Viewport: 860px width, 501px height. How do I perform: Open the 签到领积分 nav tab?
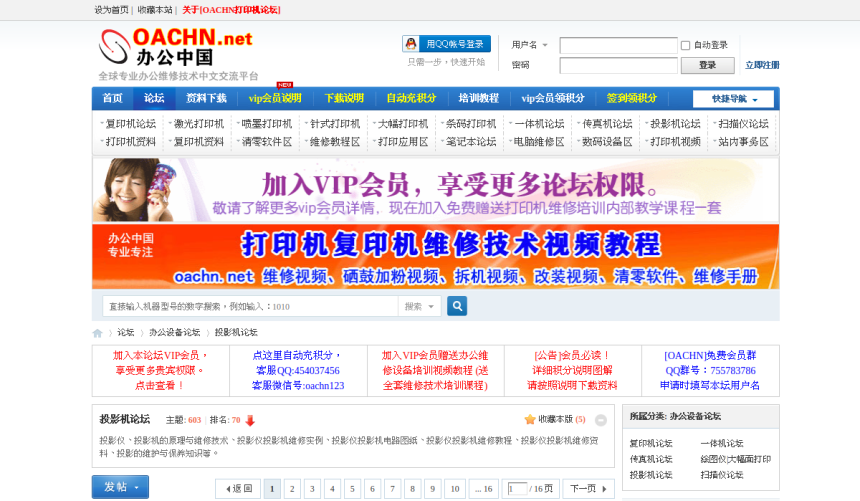(631, 98)
